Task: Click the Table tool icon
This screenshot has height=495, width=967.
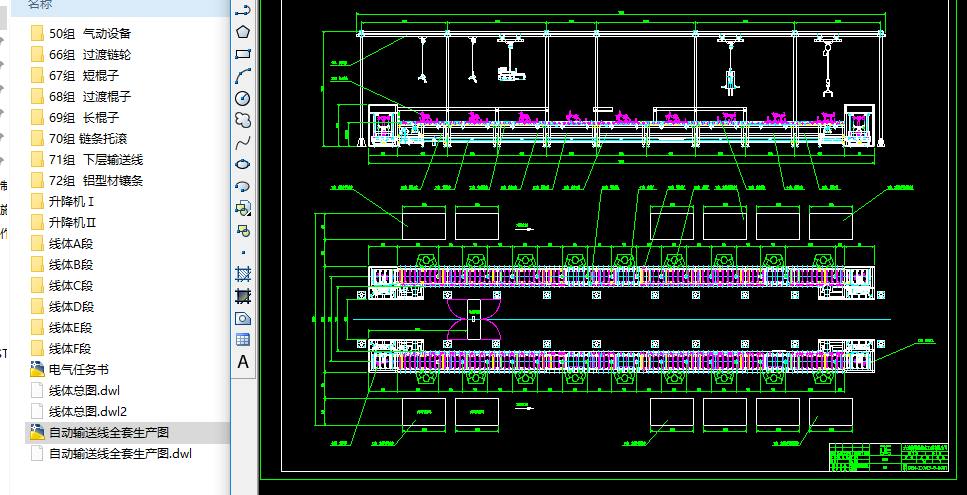Action: point(243,340)
